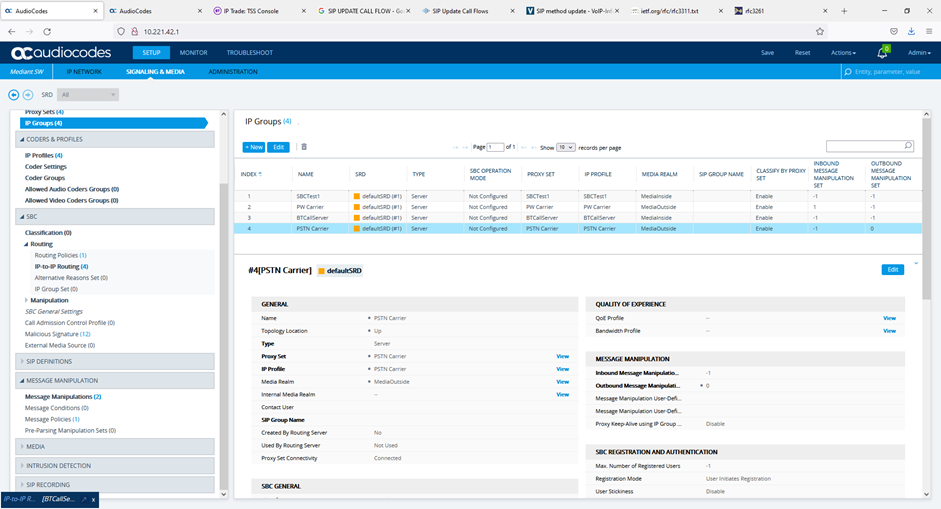941x509 pixels.
Task: Collapse the details pane chevron near Edit
Action: (916, 264)
